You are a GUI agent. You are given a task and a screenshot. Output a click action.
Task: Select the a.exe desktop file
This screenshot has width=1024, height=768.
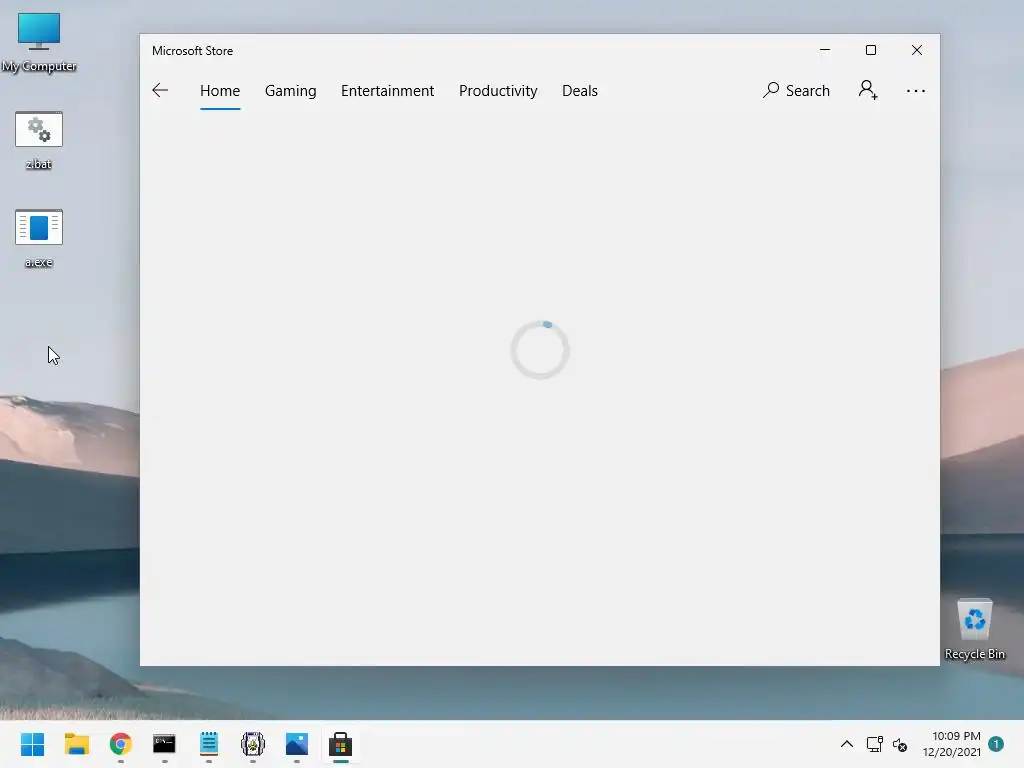(39, 238)
